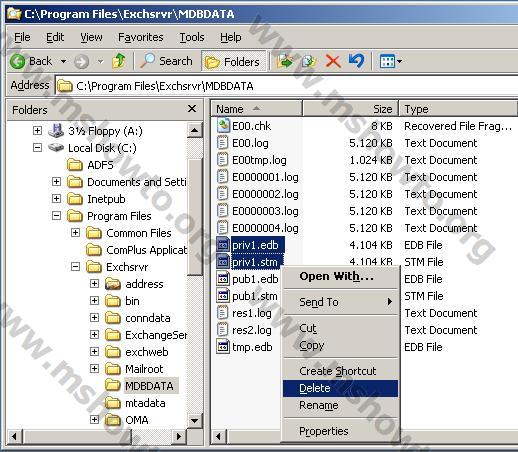Select the E00.log file icon
The width and height of the screenshot is (518, 452).
223,143
